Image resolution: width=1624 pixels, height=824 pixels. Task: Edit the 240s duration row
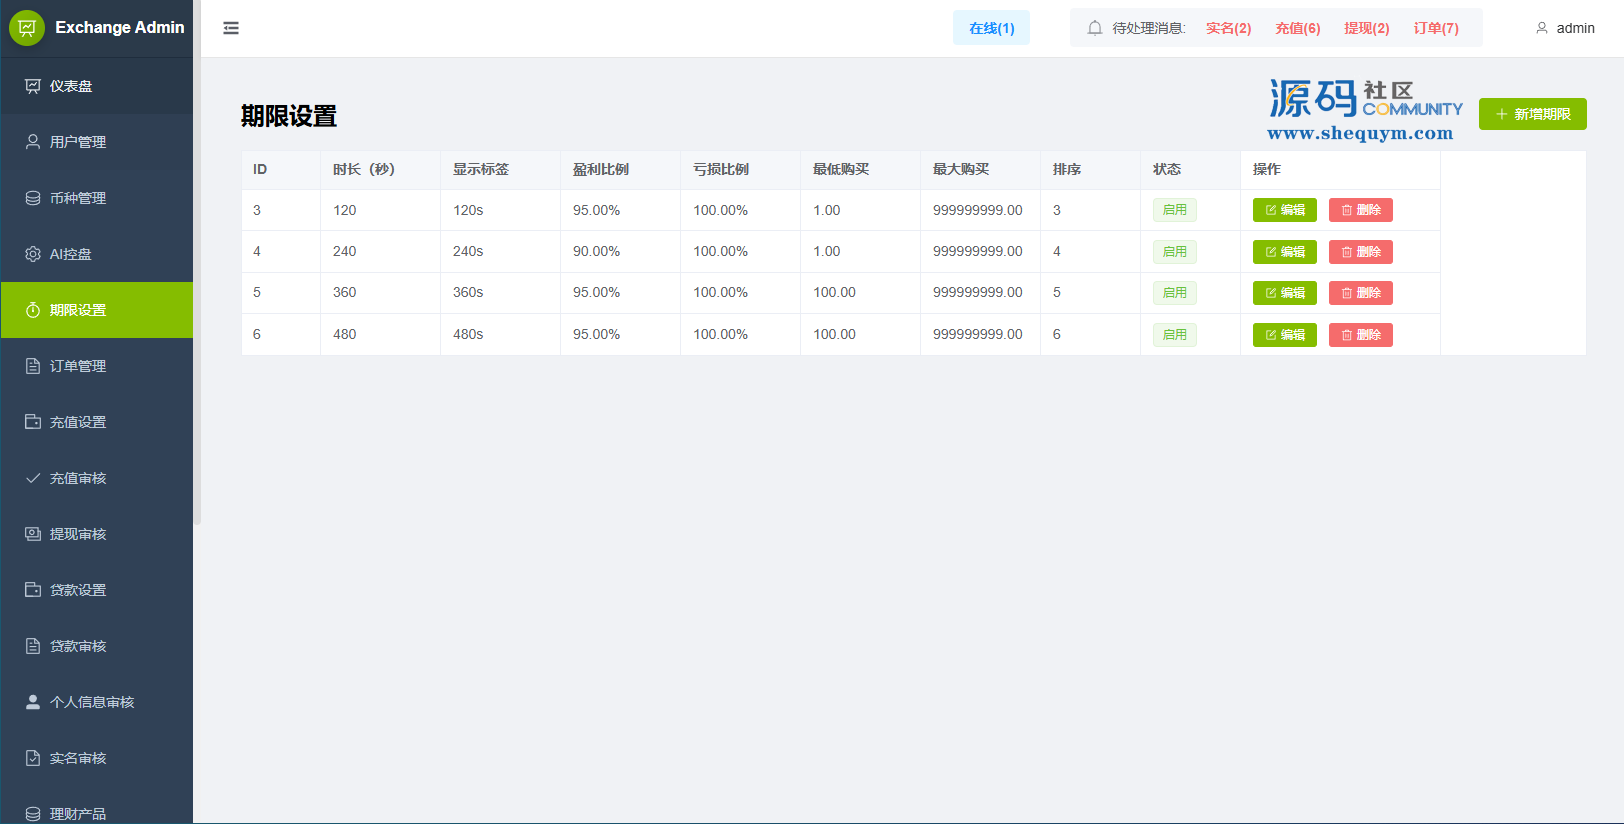[x=1285, y=252]
